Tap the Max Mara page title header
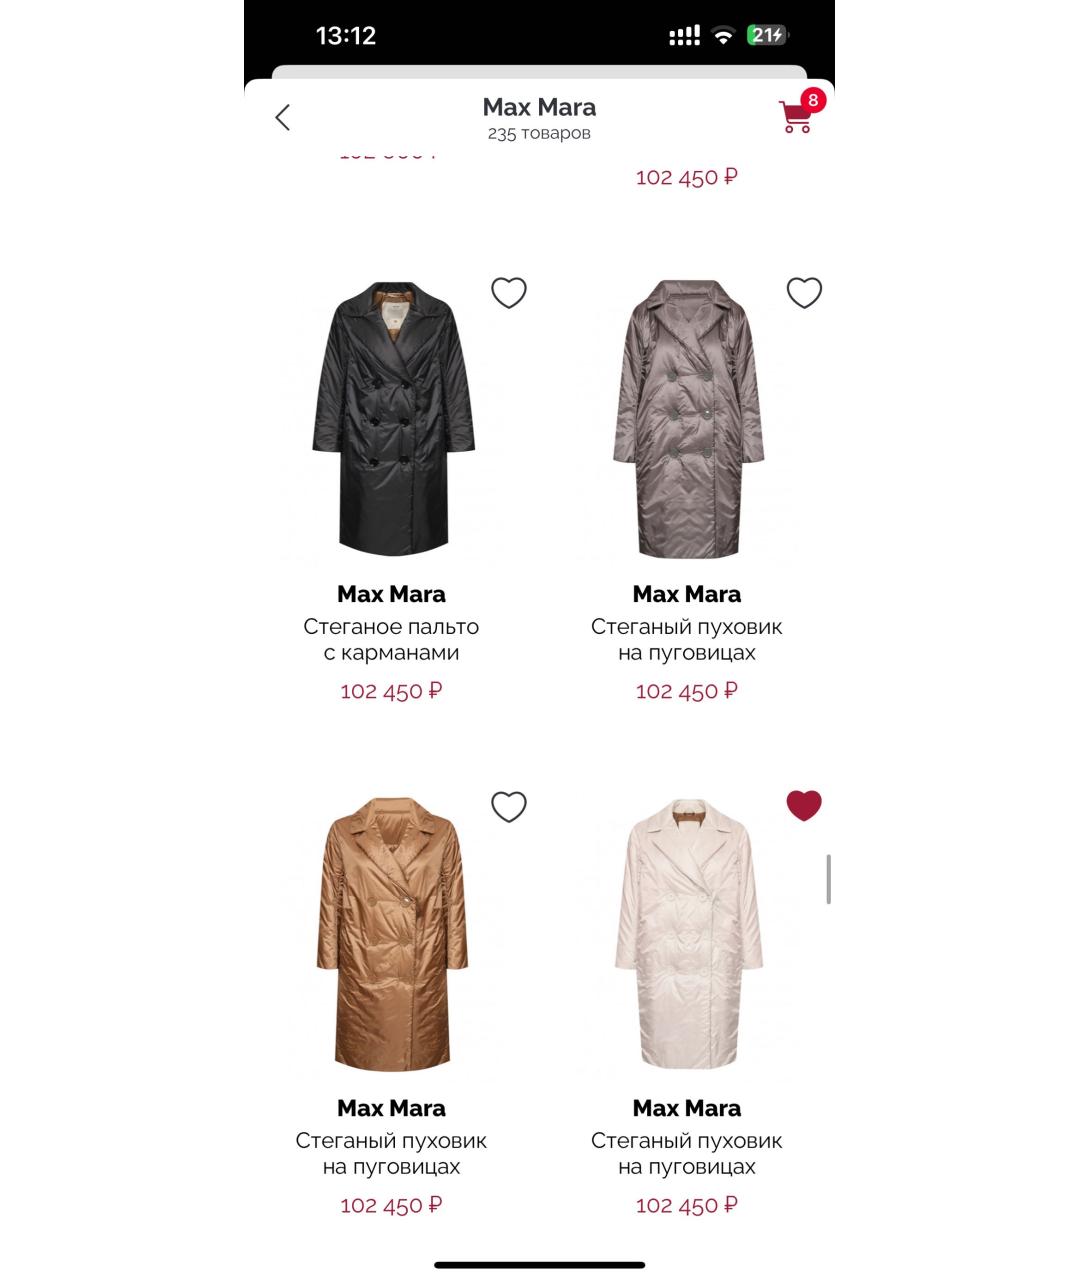 tap(539, 107)
